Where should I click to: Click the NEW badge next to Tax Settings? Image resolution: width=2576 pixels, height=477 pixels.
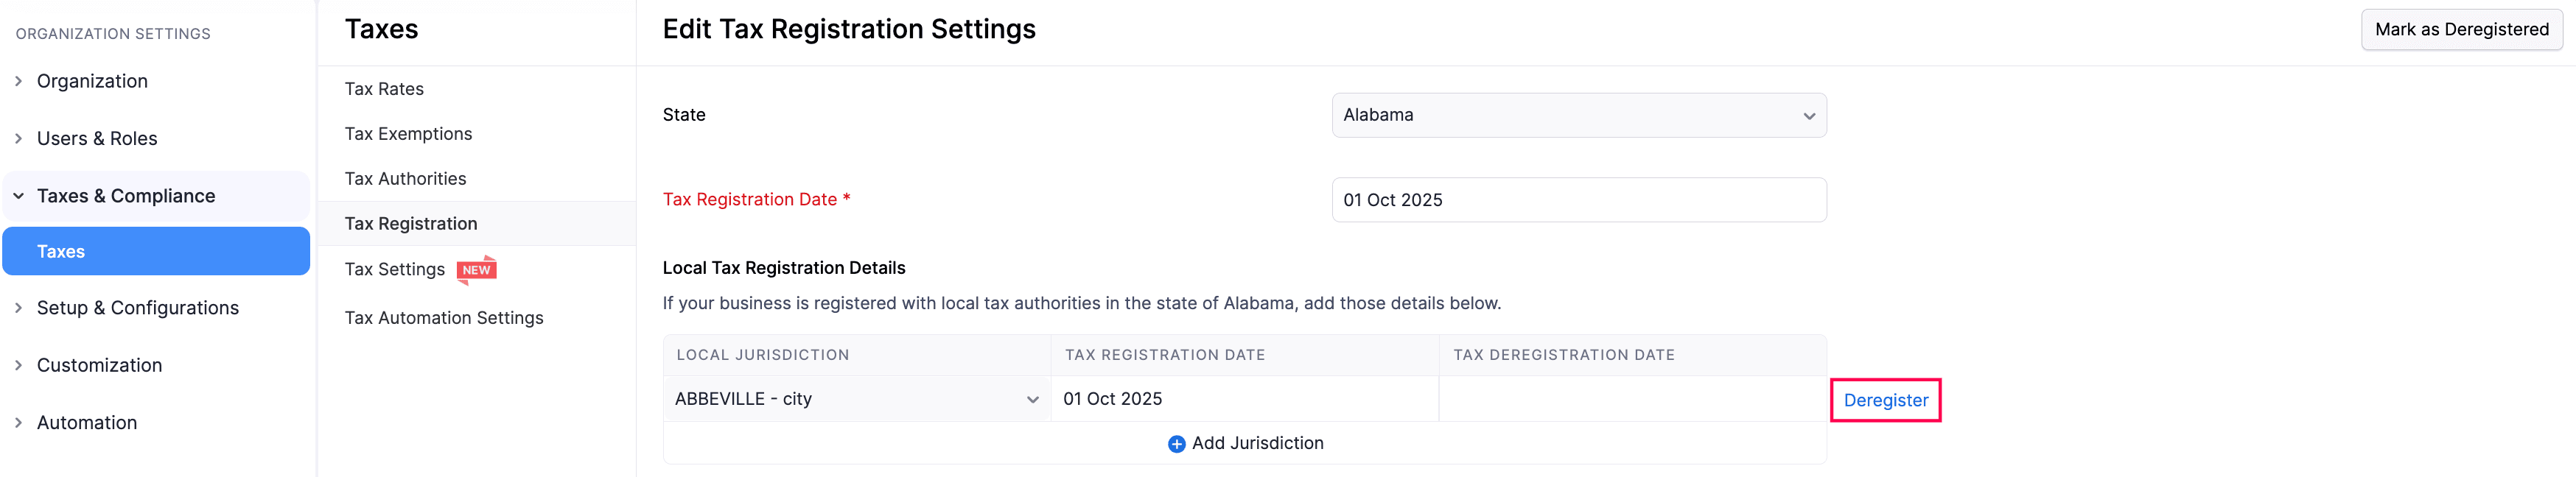click(x=478, y=268)
